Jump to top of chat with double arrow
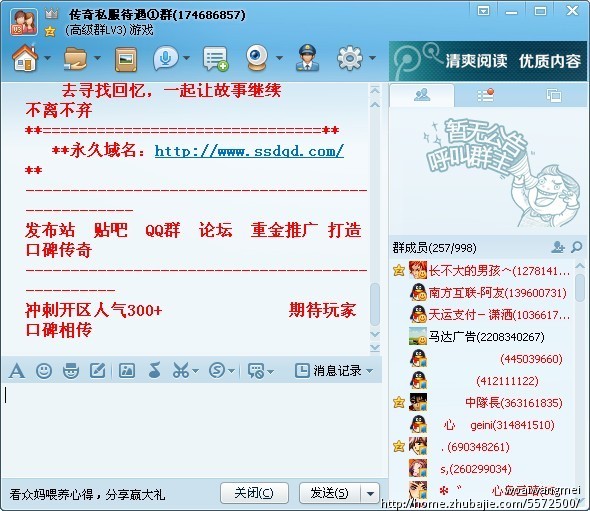The image size is (590, 511). click(x=375, y=90)
